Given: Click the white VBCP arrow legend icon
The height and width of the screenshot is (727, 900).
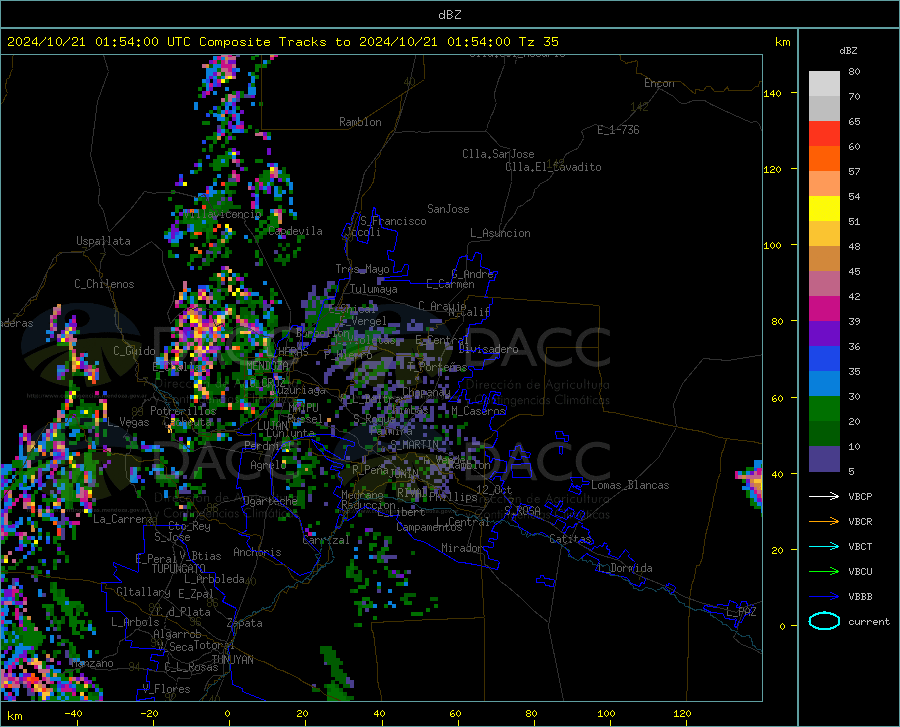Looking at the screenshot, I should [x=824, y=496].
